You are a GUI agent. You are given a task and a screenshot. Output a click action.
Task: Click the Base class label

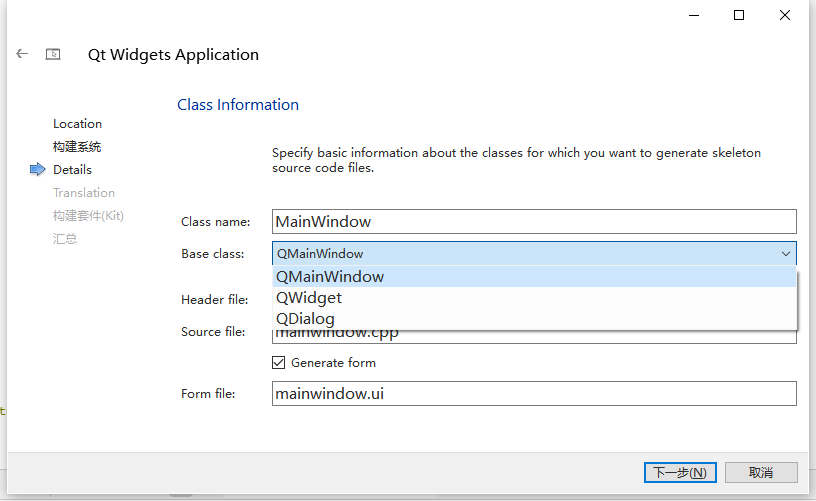(x=212, y=254)
